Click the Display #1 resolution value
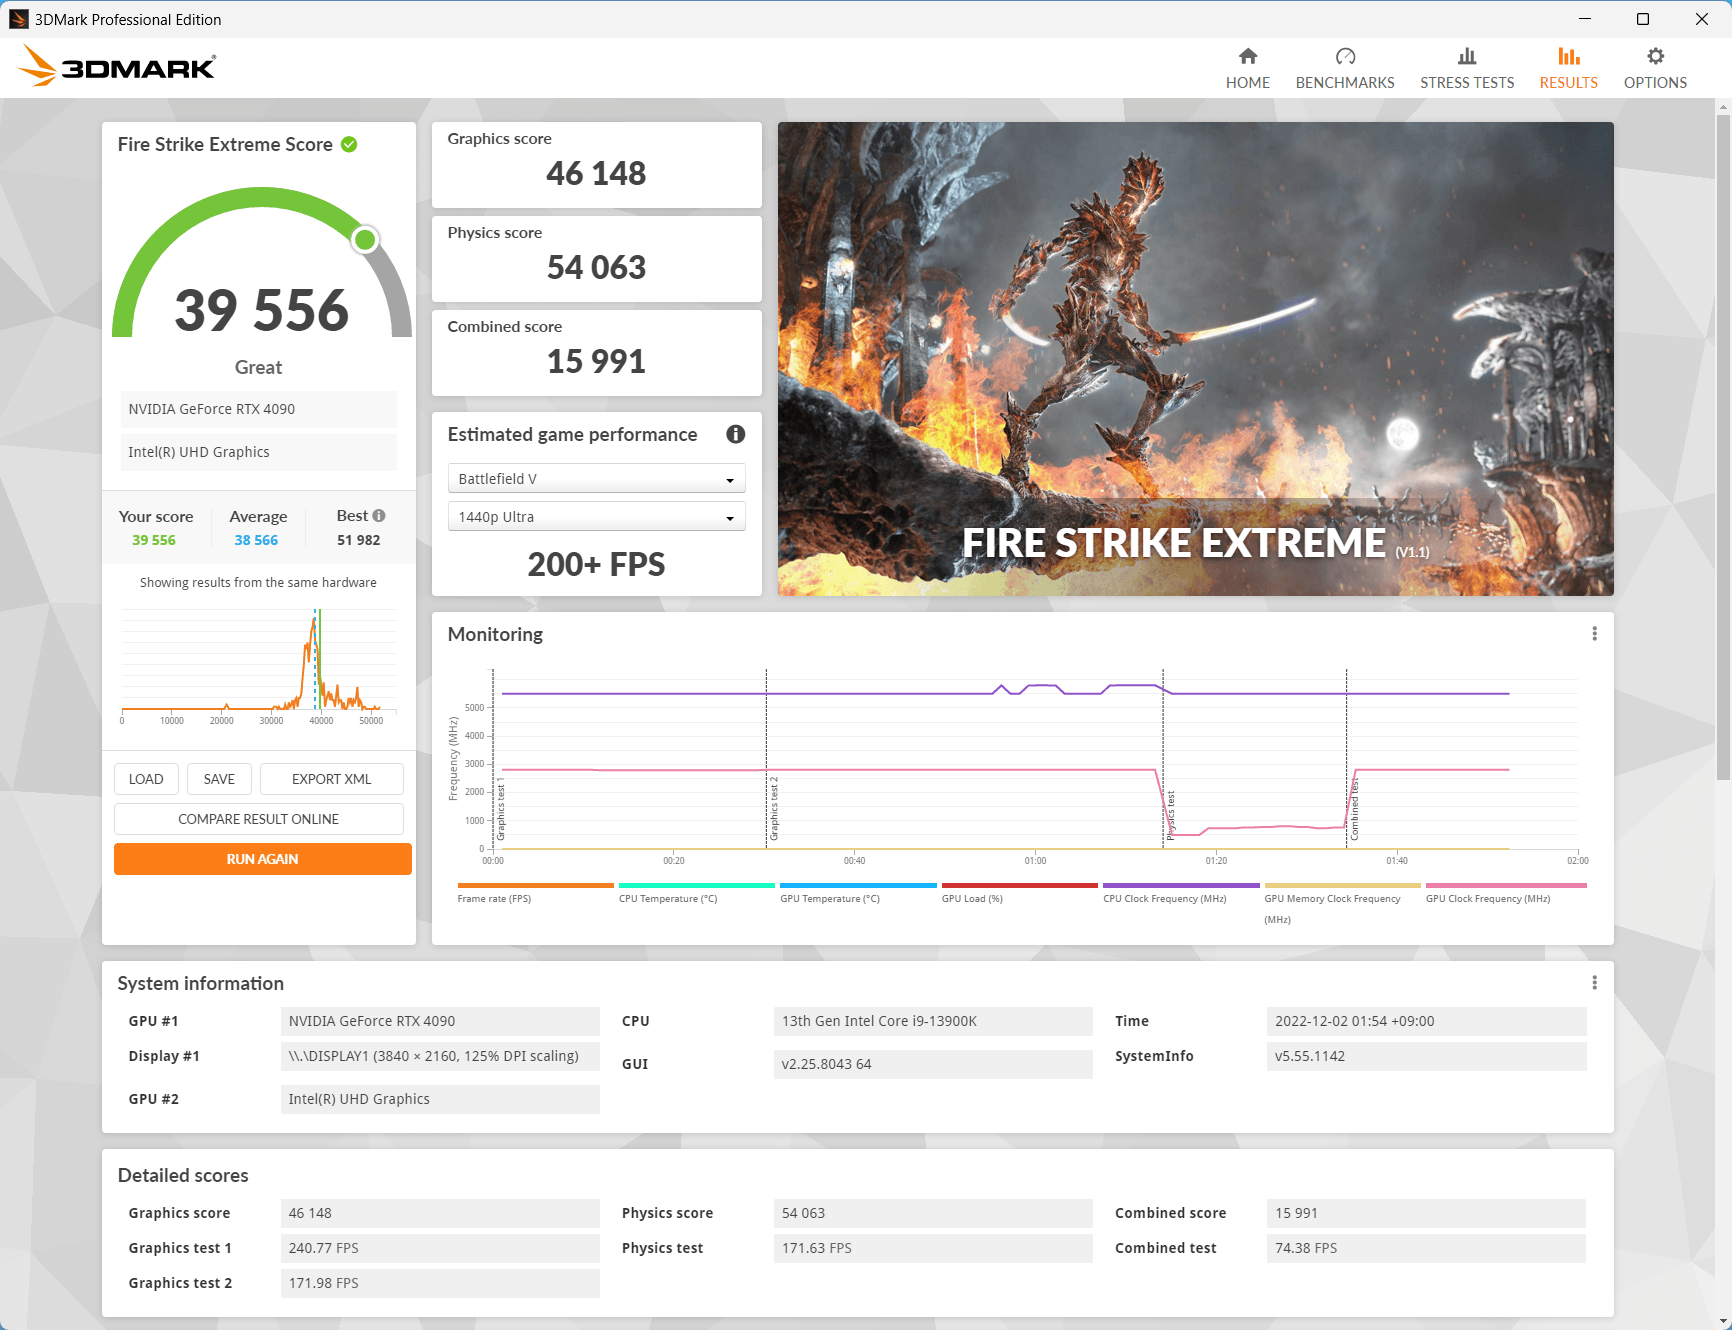Screen dimensions: 1732x1330 [x=440, y=1056]
